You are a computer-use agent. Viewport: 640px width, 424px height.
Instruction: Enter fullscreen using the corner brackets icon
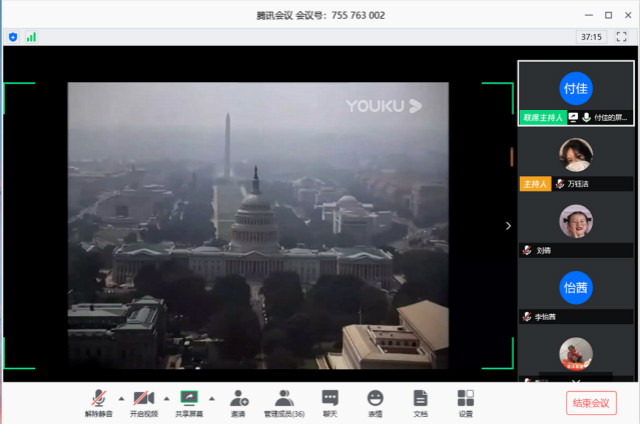[x=621, y=37]
